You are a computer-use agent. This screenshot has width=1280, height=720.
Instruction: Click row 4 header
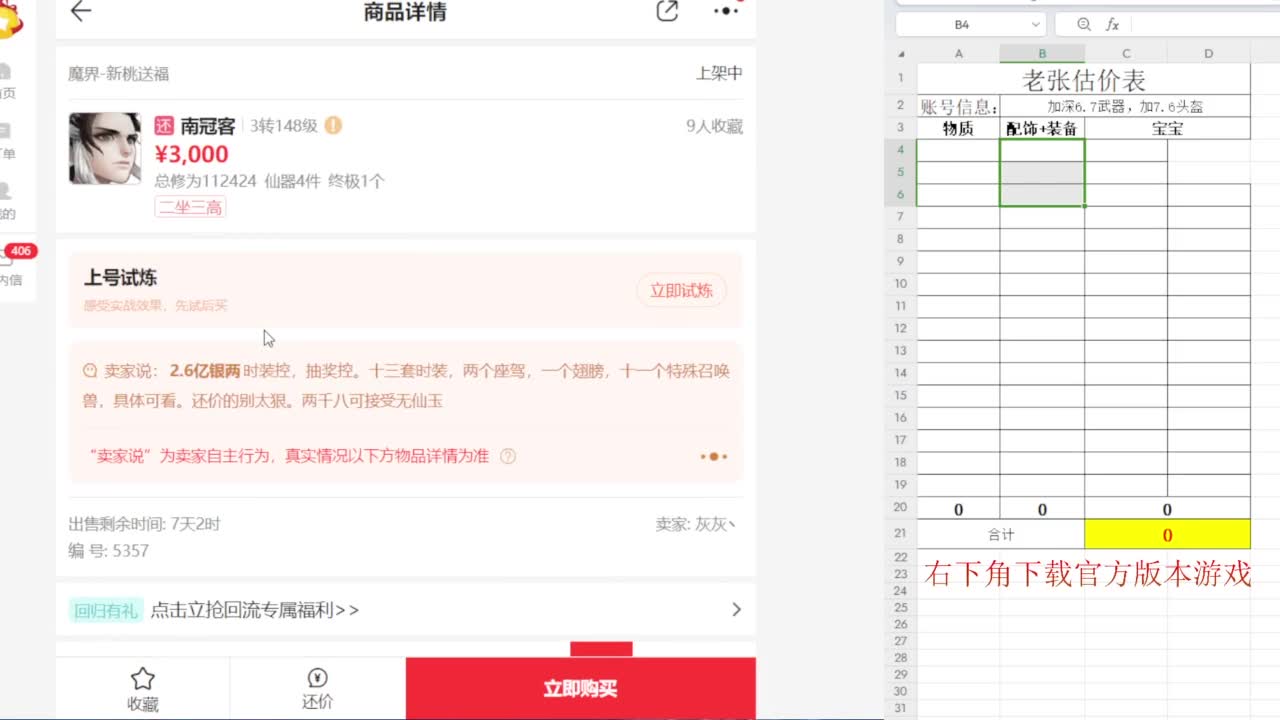(x=901, y=150)
